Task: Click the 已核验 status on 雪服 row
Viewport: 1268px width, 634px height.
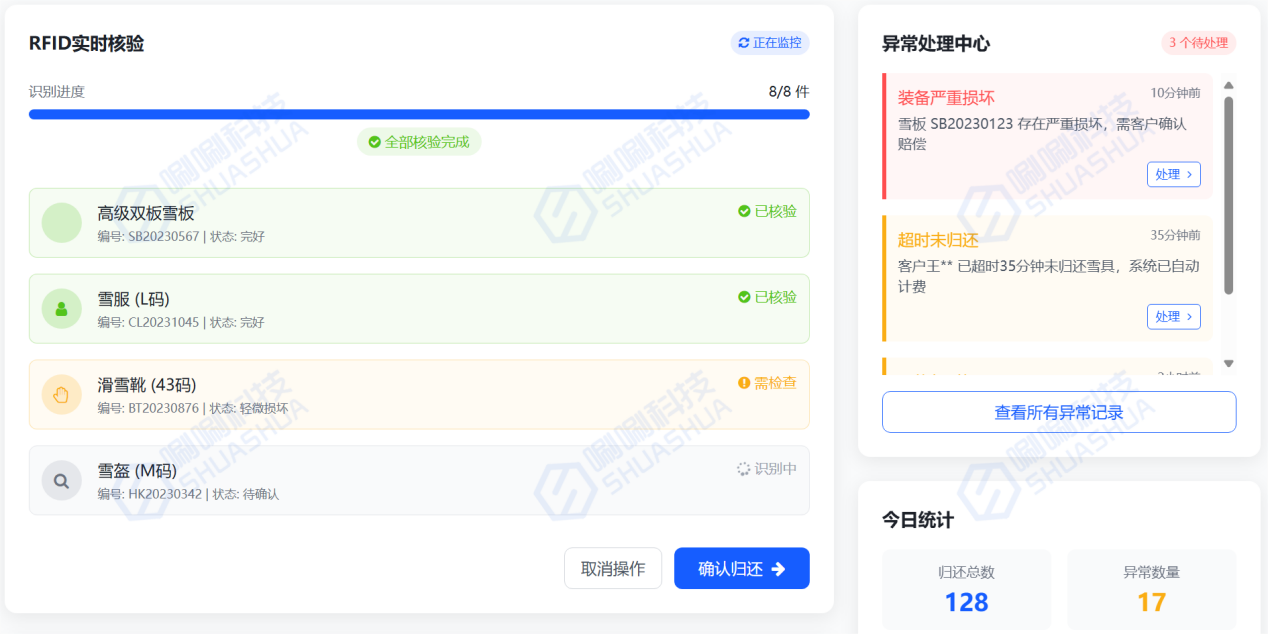Action: coord(767,297)
